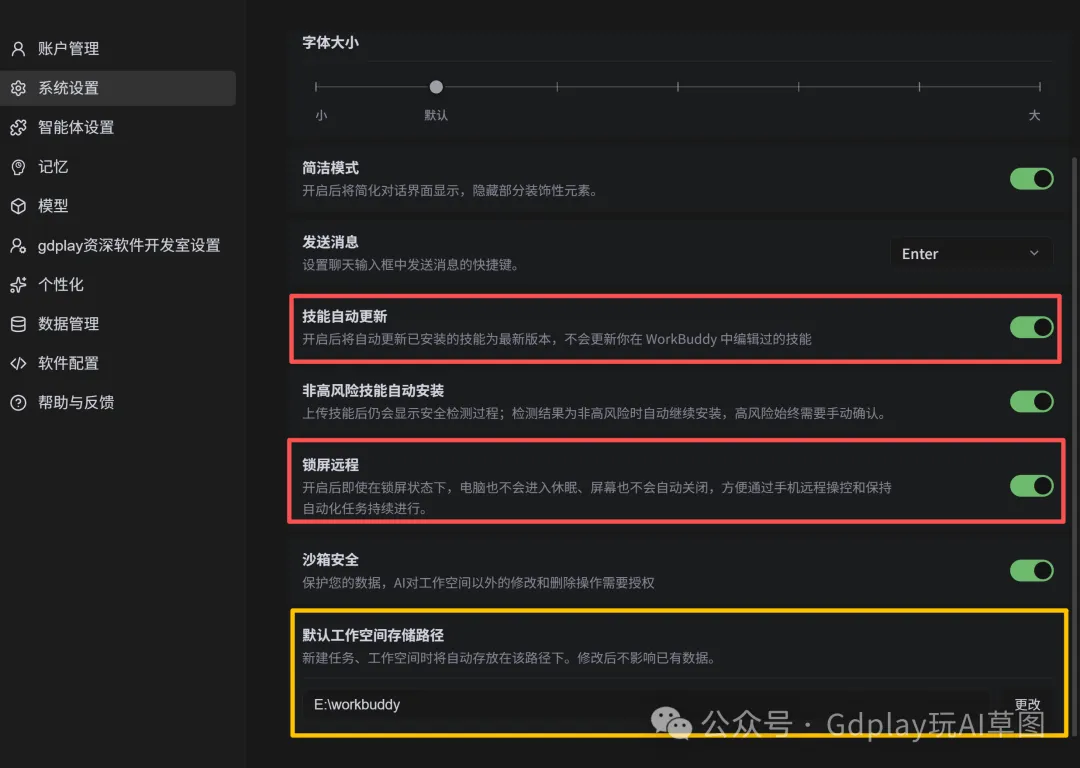Click the software config code icon

tap(19, 363)
